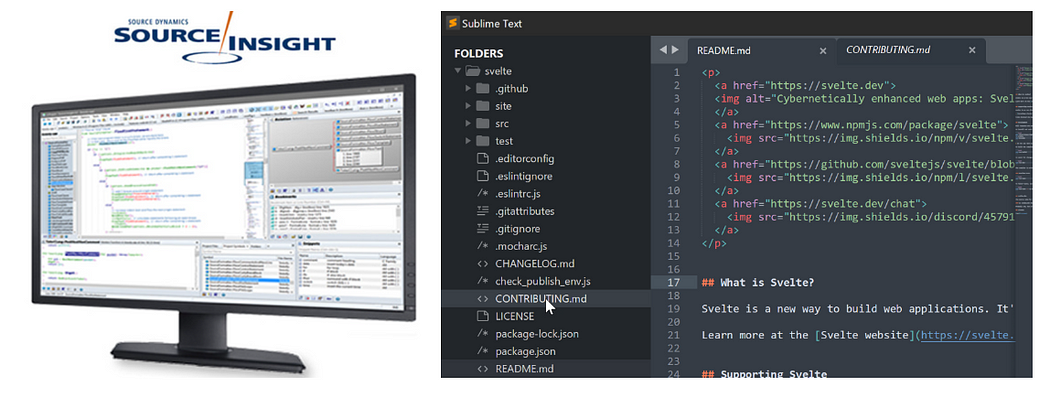Click the test folder icon
The image size is (1050, 398).
pyautogui.click(x=483, y=141)
